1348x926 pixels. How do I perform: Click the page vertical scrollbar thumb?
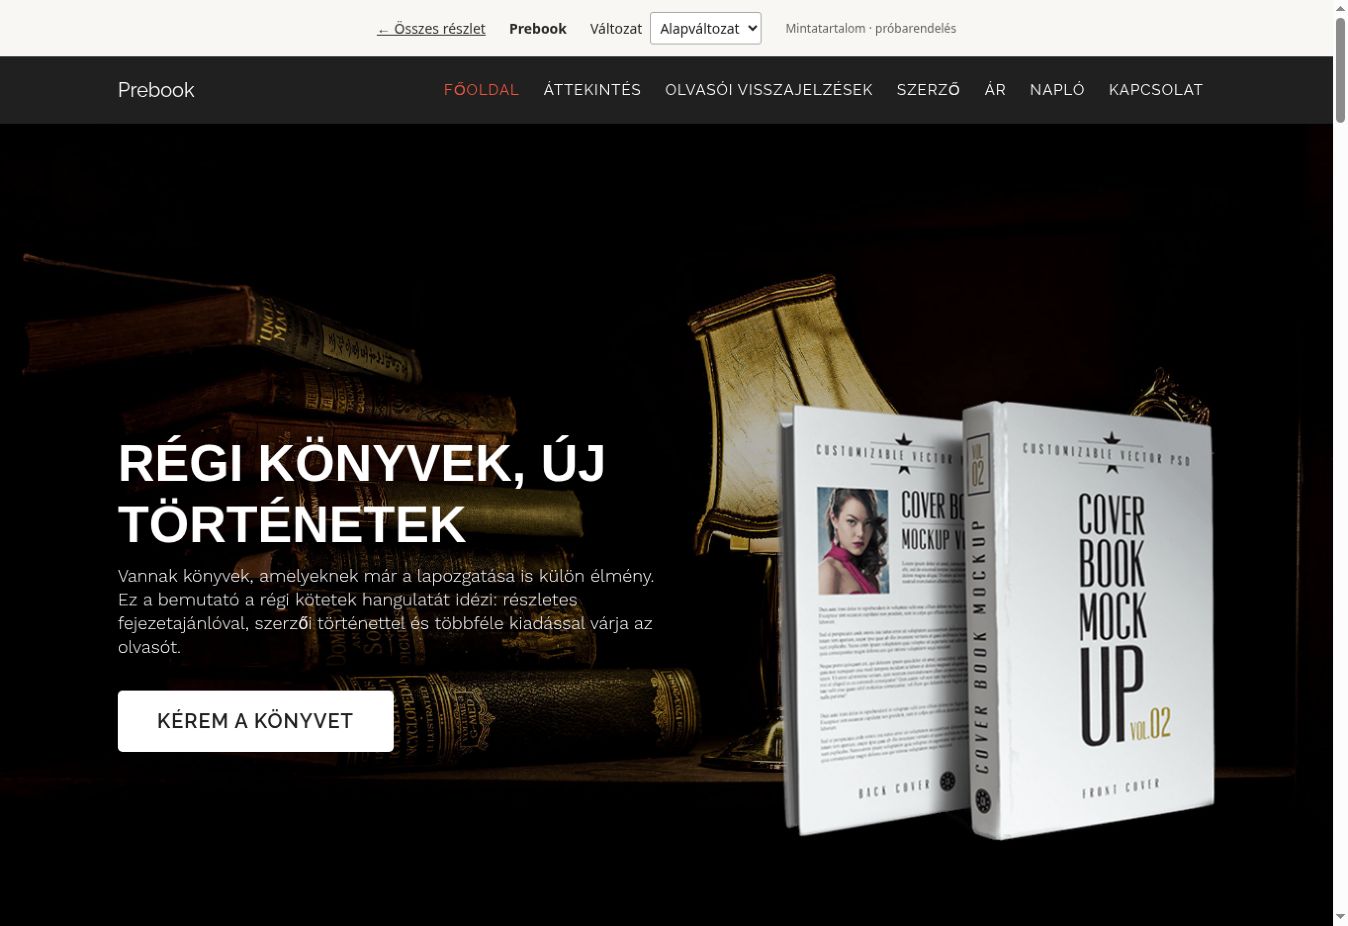[x=1340, y=70]
